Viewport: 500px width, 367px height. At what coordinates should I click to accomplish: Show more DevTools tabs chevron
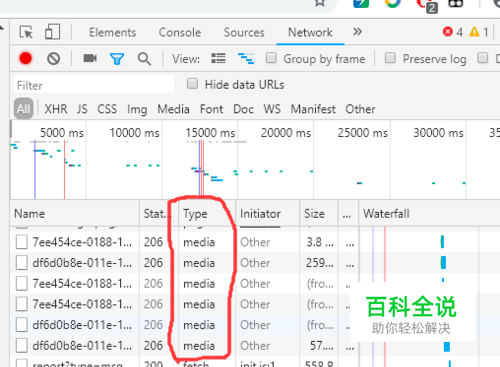357,32
